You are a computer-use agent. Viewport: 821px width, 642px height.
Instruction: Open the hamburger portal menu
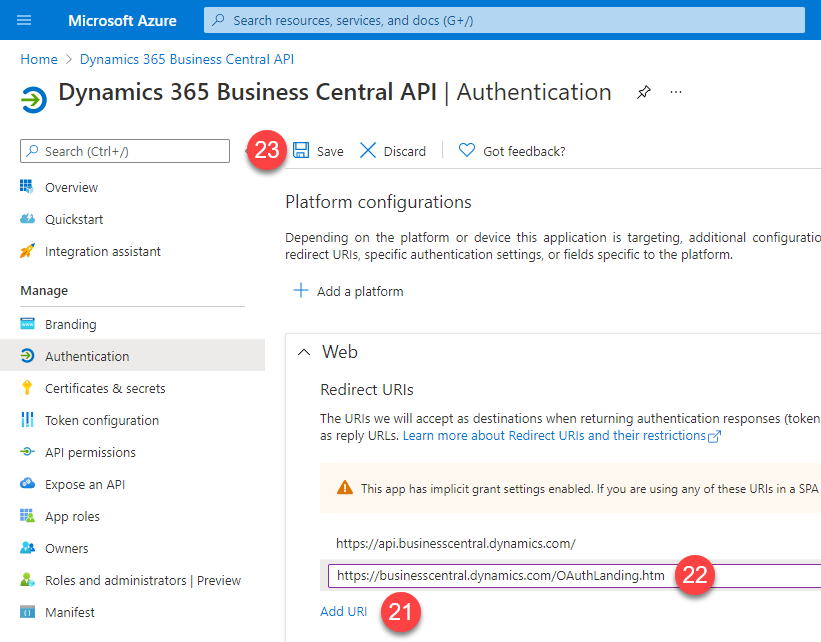pos(24,20)
